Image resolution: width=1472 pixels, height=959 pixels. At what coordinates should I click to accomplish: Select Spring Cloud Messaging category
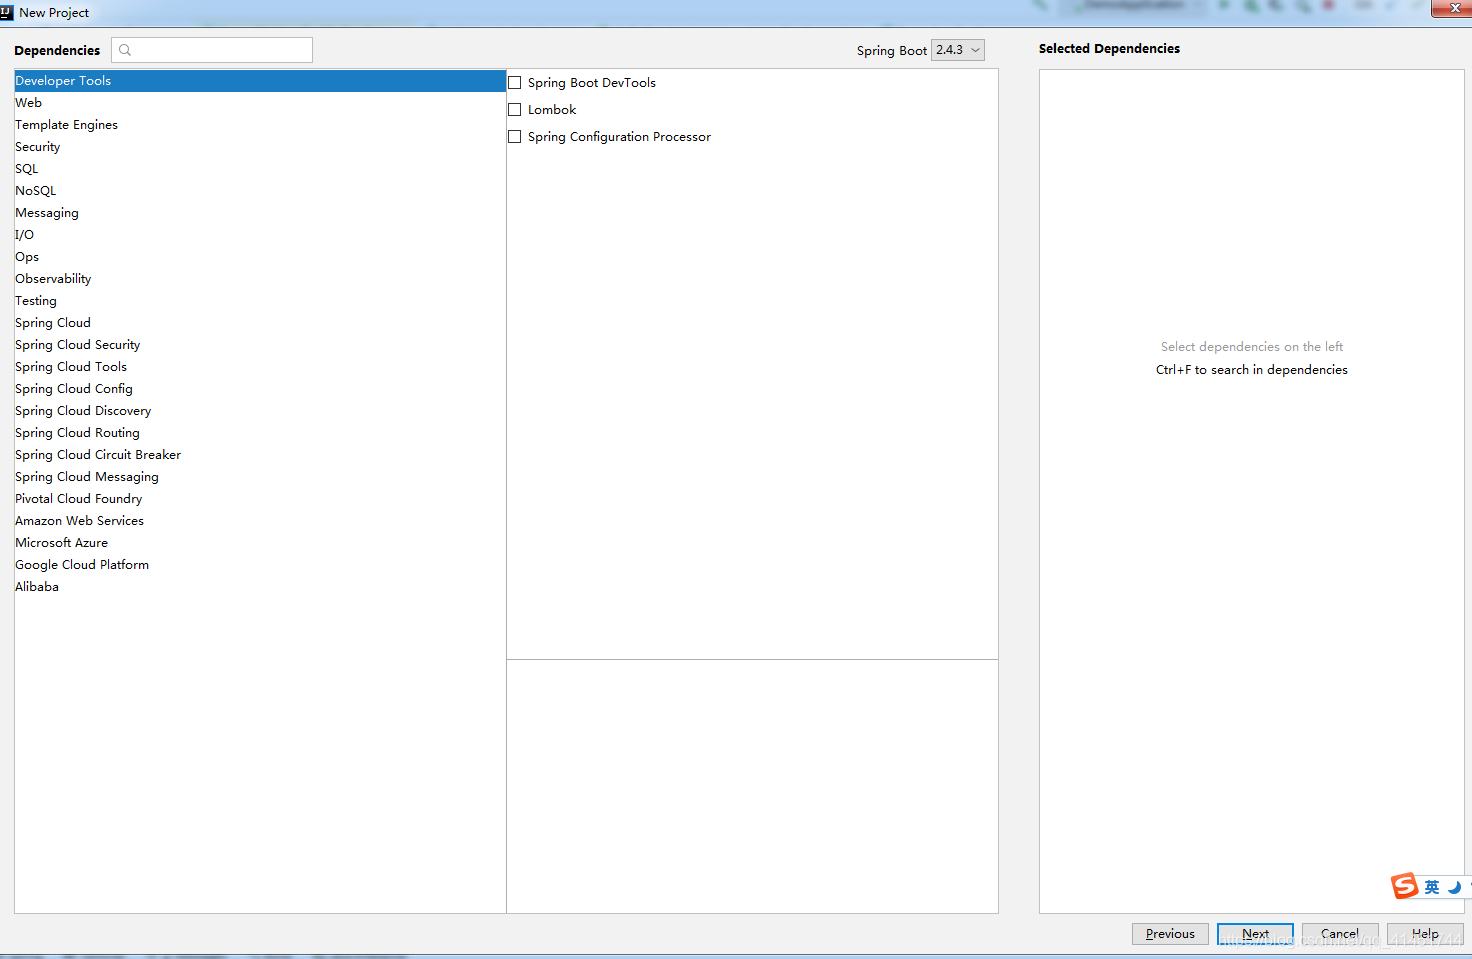(260, 477)
